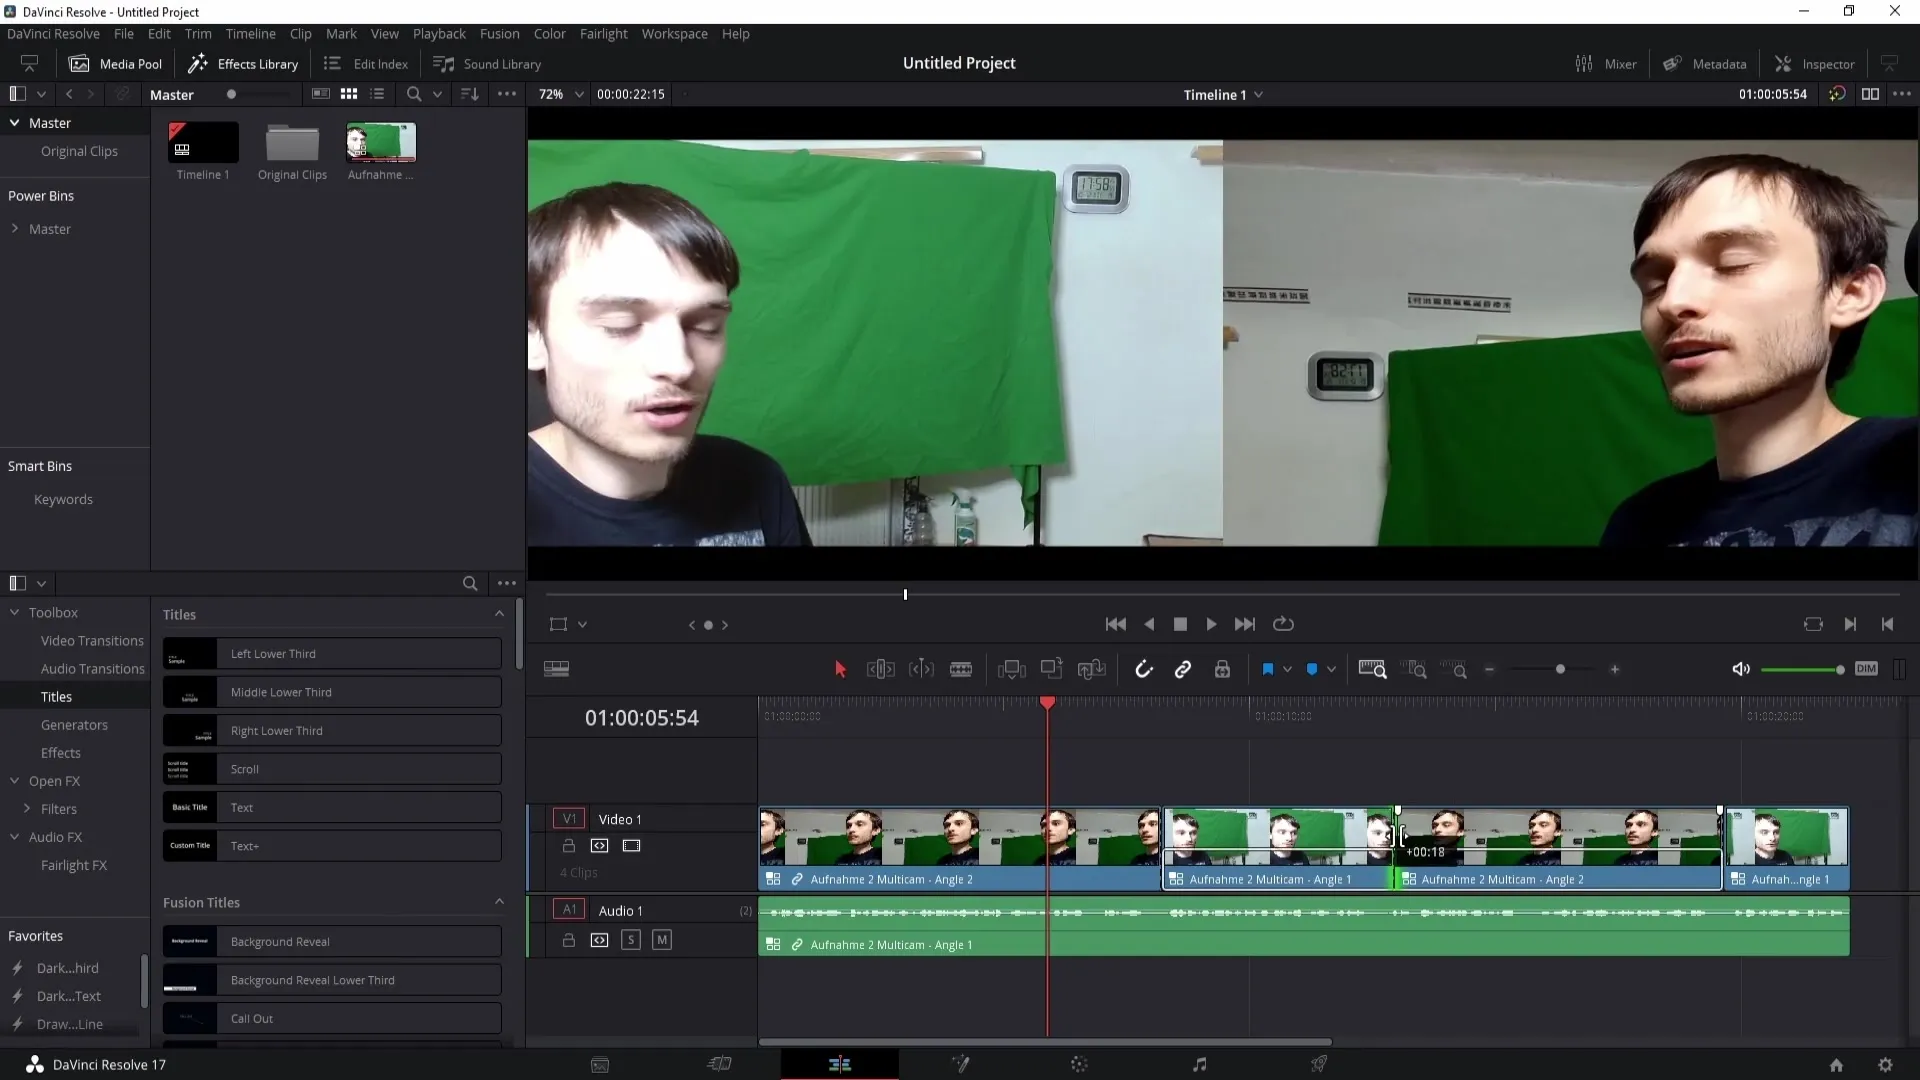Open the Fairlight menu
This screenshot has width=1920, height=1080.
tap(603, 33)
